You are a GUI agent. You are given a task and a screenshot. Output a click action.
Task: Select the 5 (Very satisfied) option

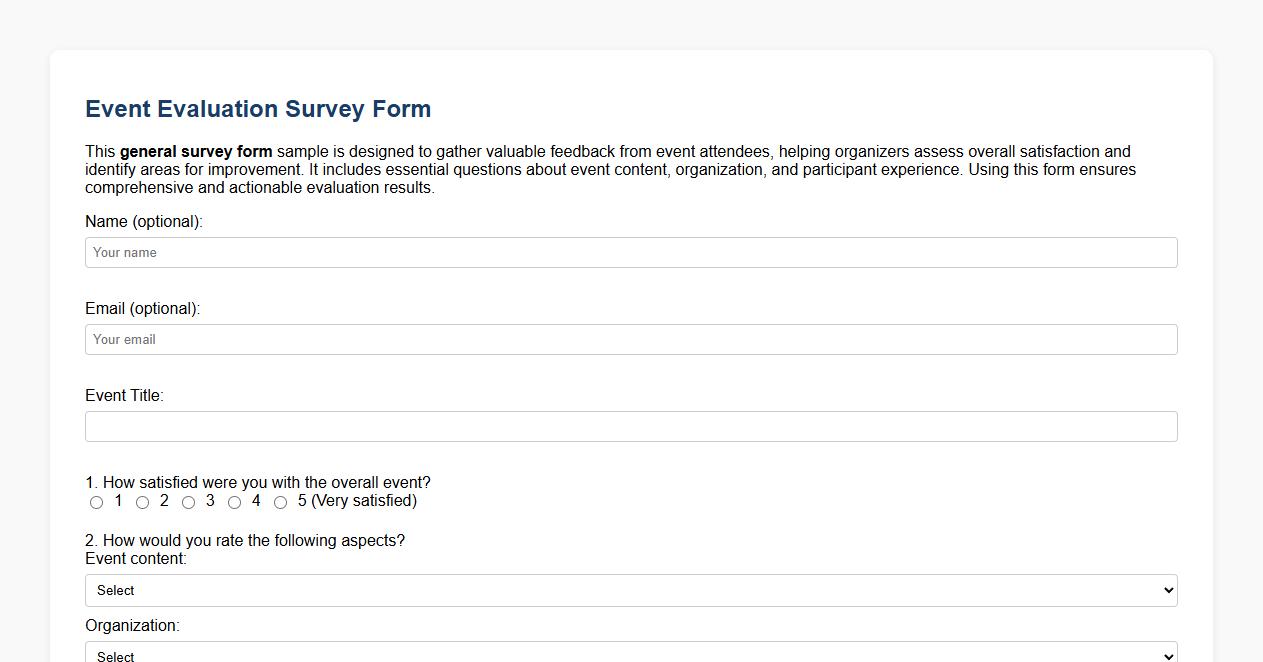[x=280, y=502]
